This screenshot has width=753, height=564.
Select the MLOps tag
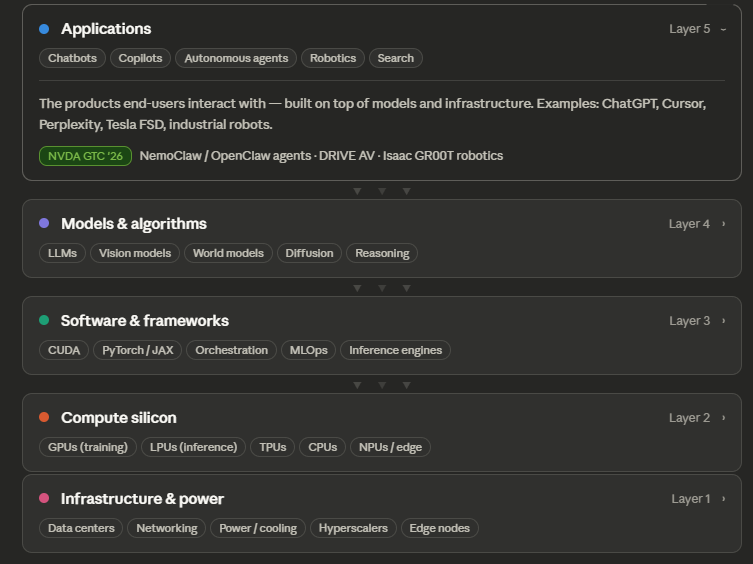coord(308,350)
